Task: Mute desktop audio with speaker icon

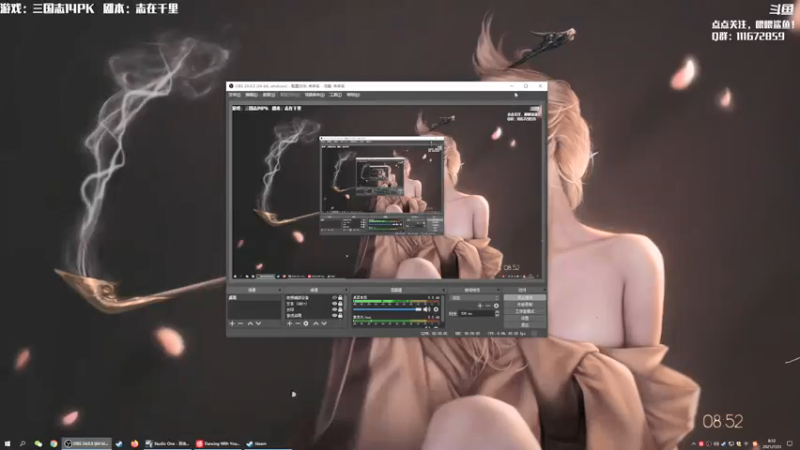Action: pos(427,310)
